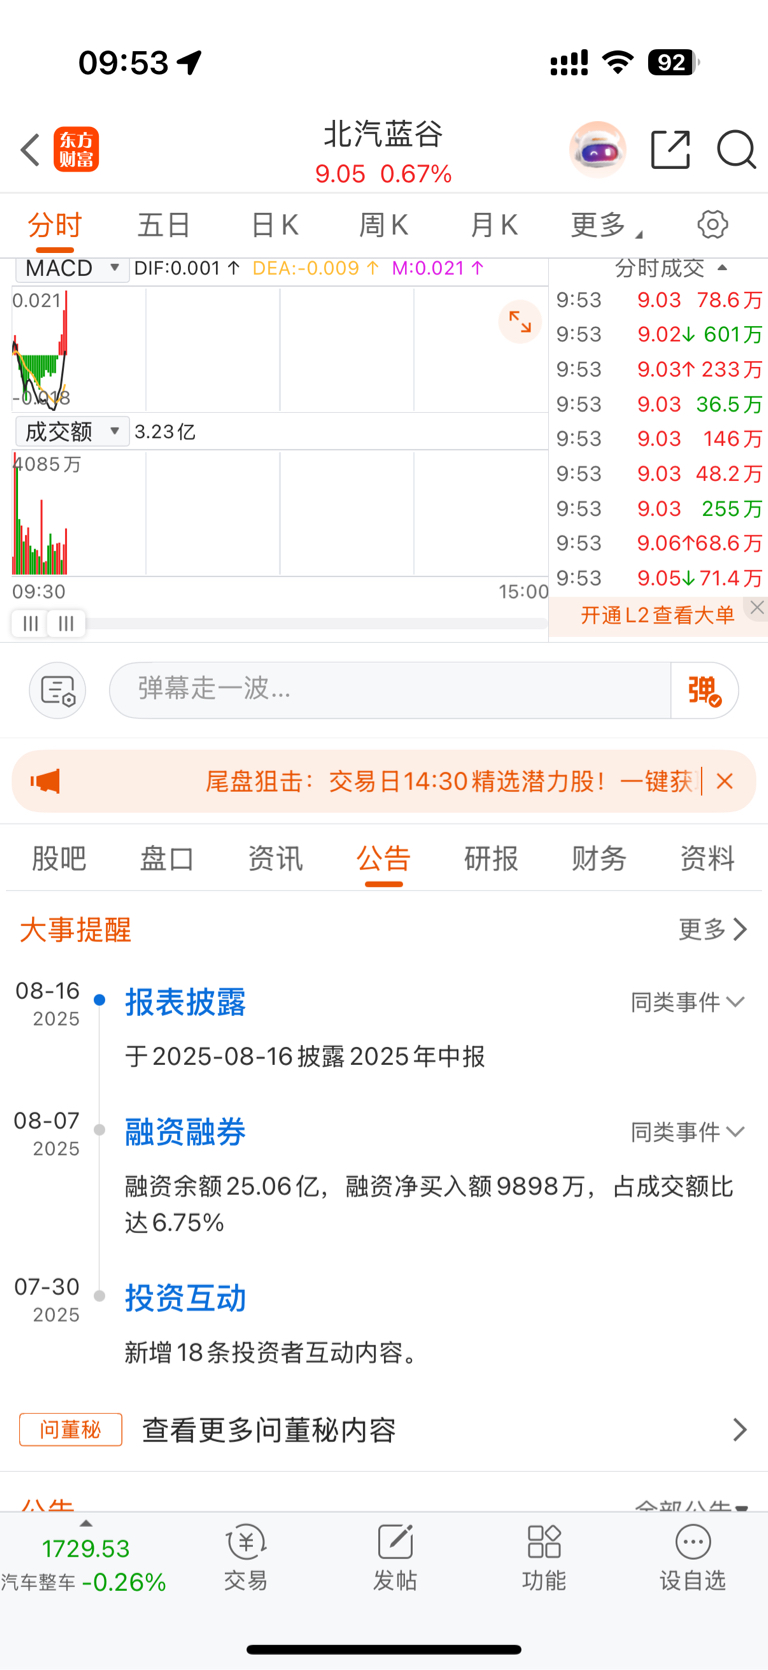The height and width of the screenshot is (1670, 768).
Task: Tap the MACD mini chart area
Action: (280, 349)
